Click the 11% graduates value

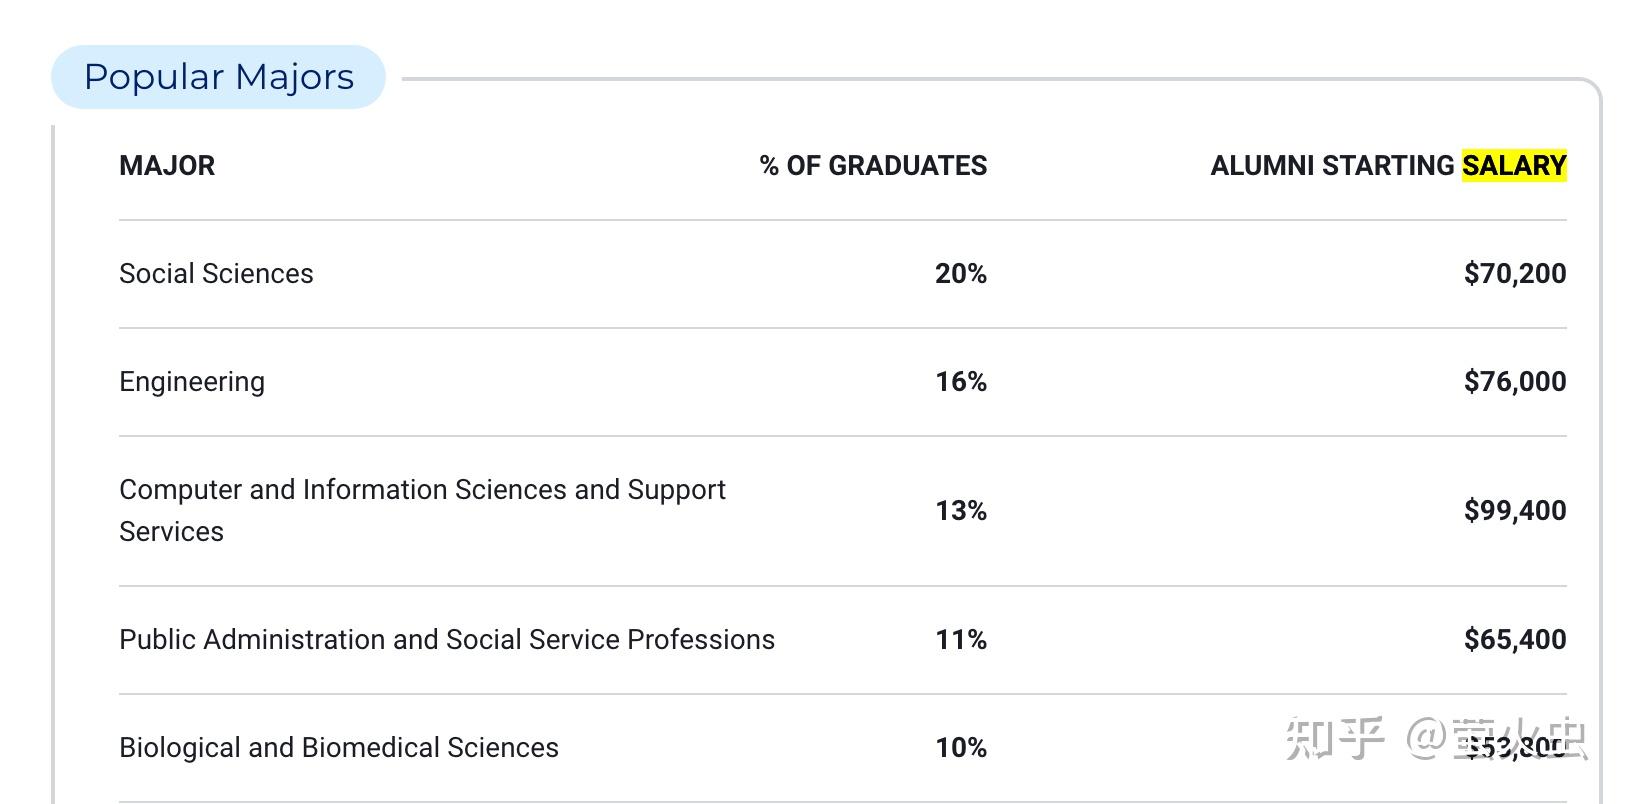pyautogui.click(x=960, y=639)
